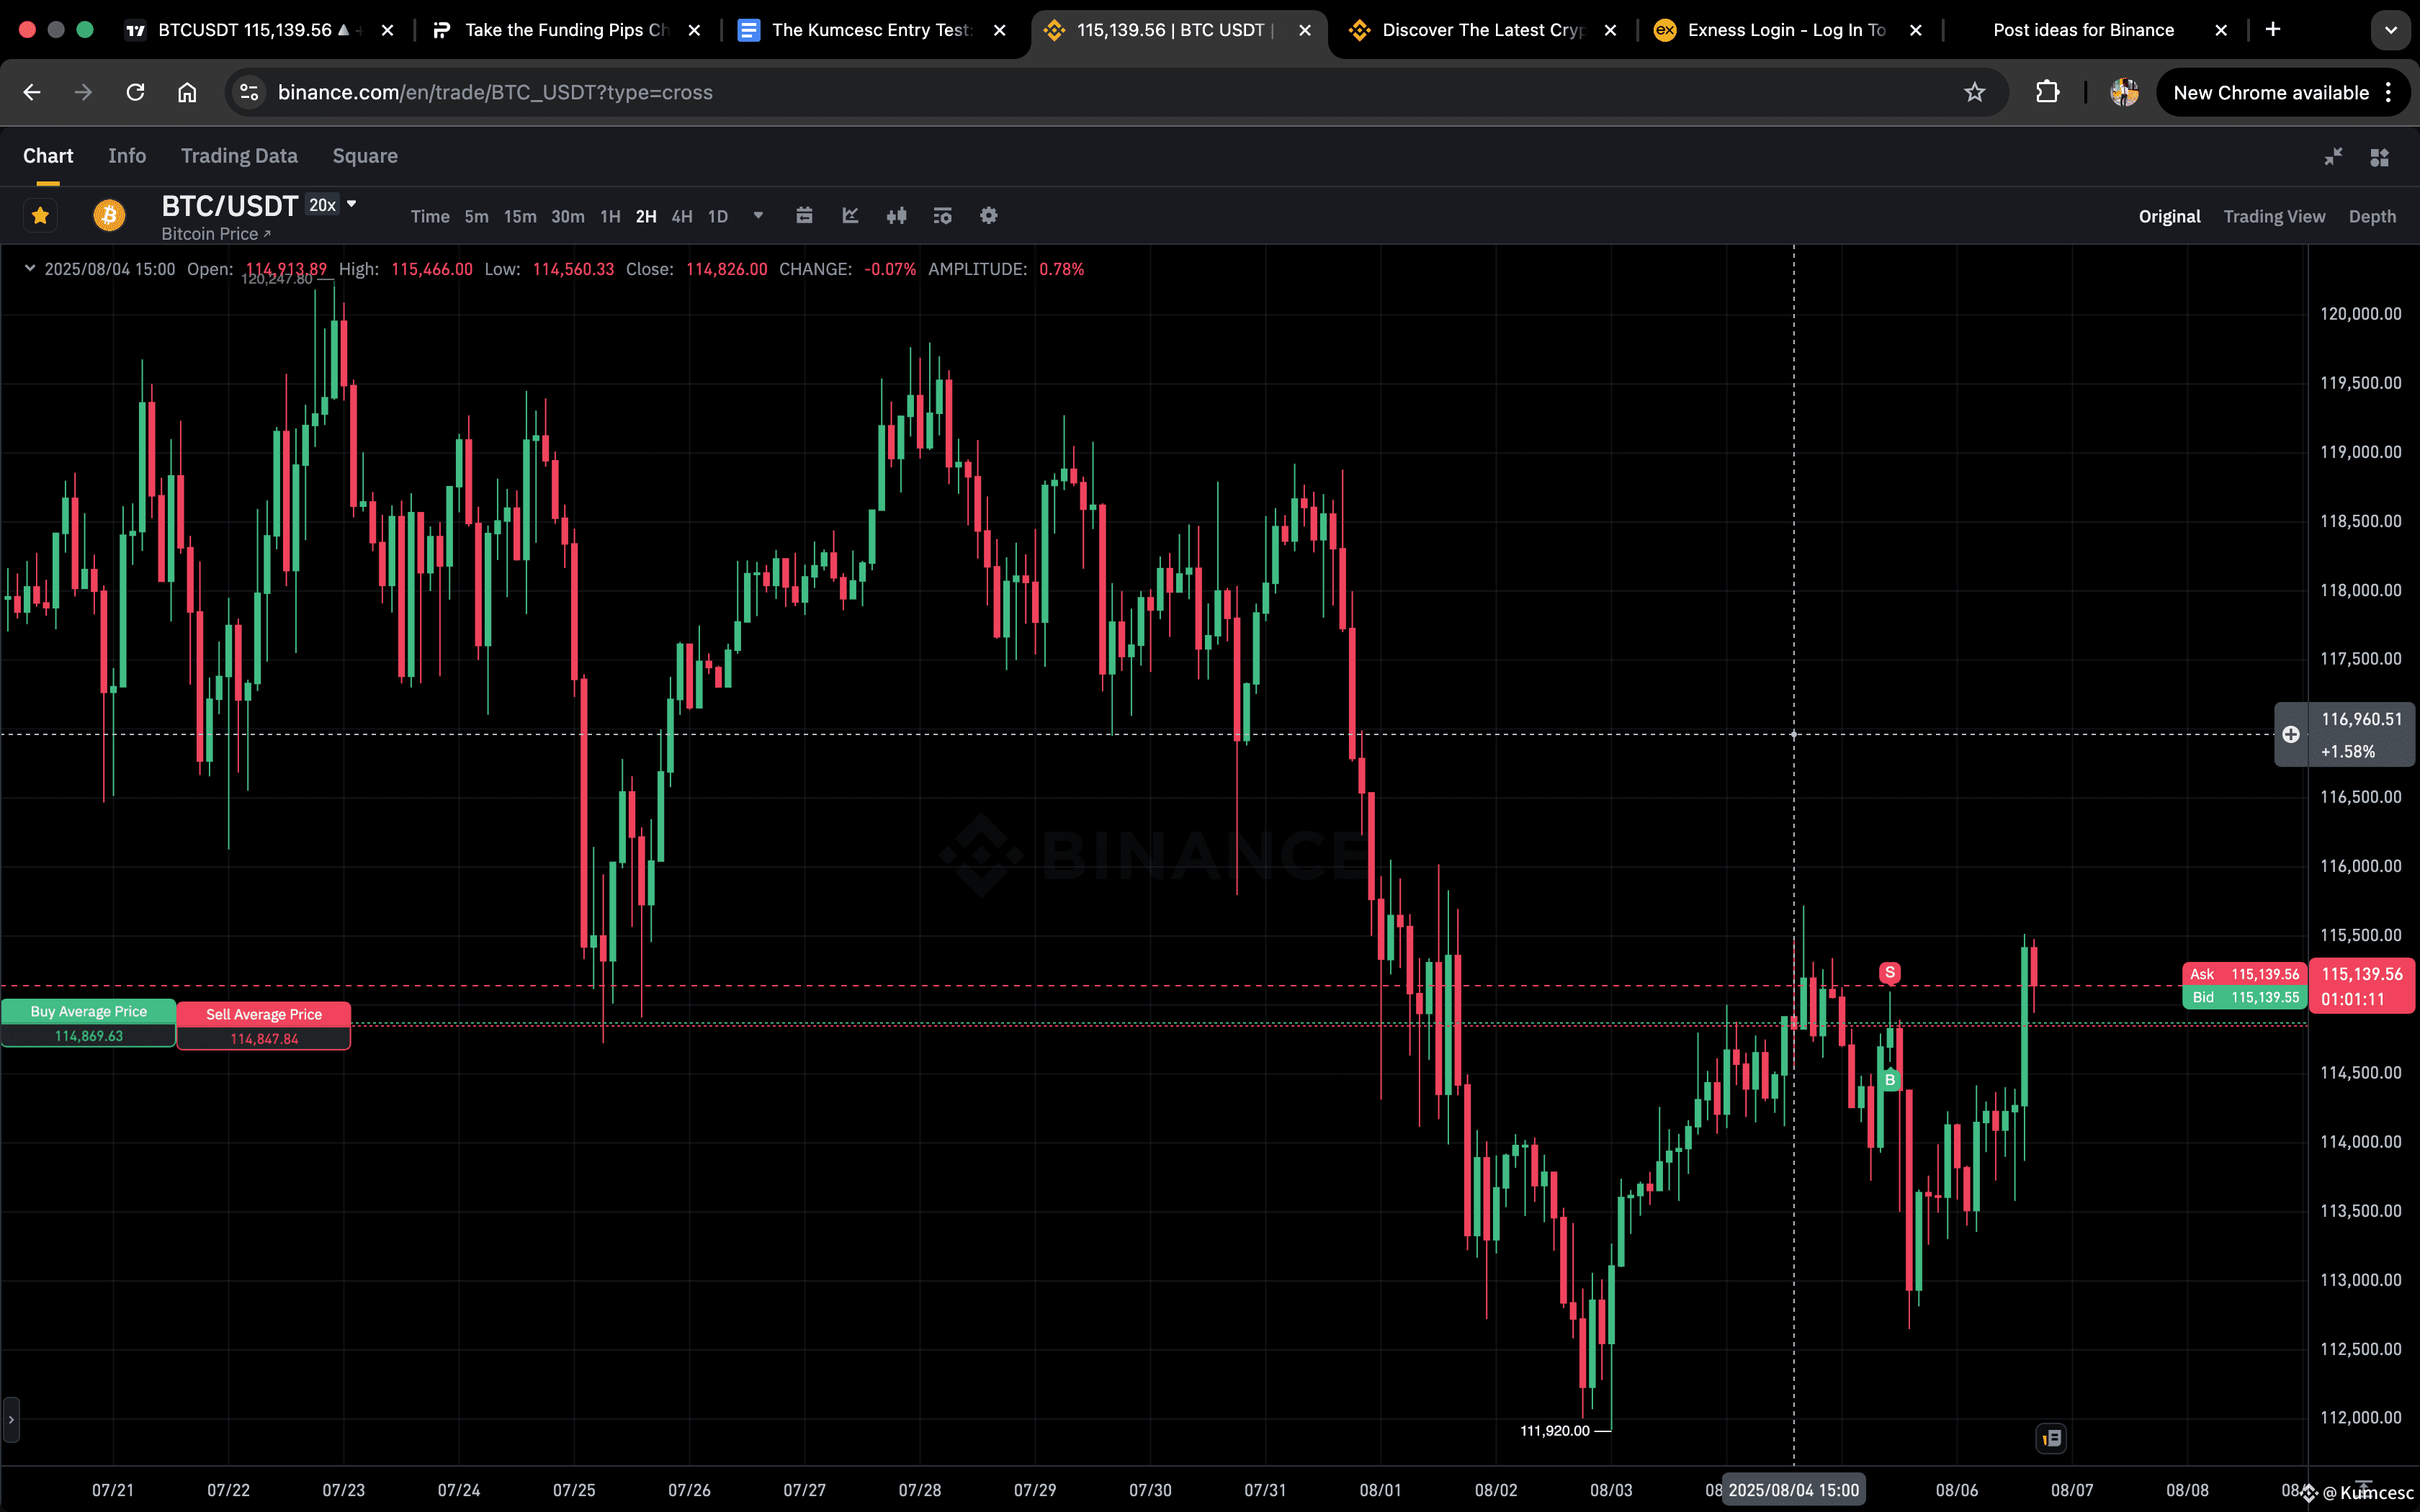Open a new browser tab
This screenshot has width=2420, height=1512.
2273,30
